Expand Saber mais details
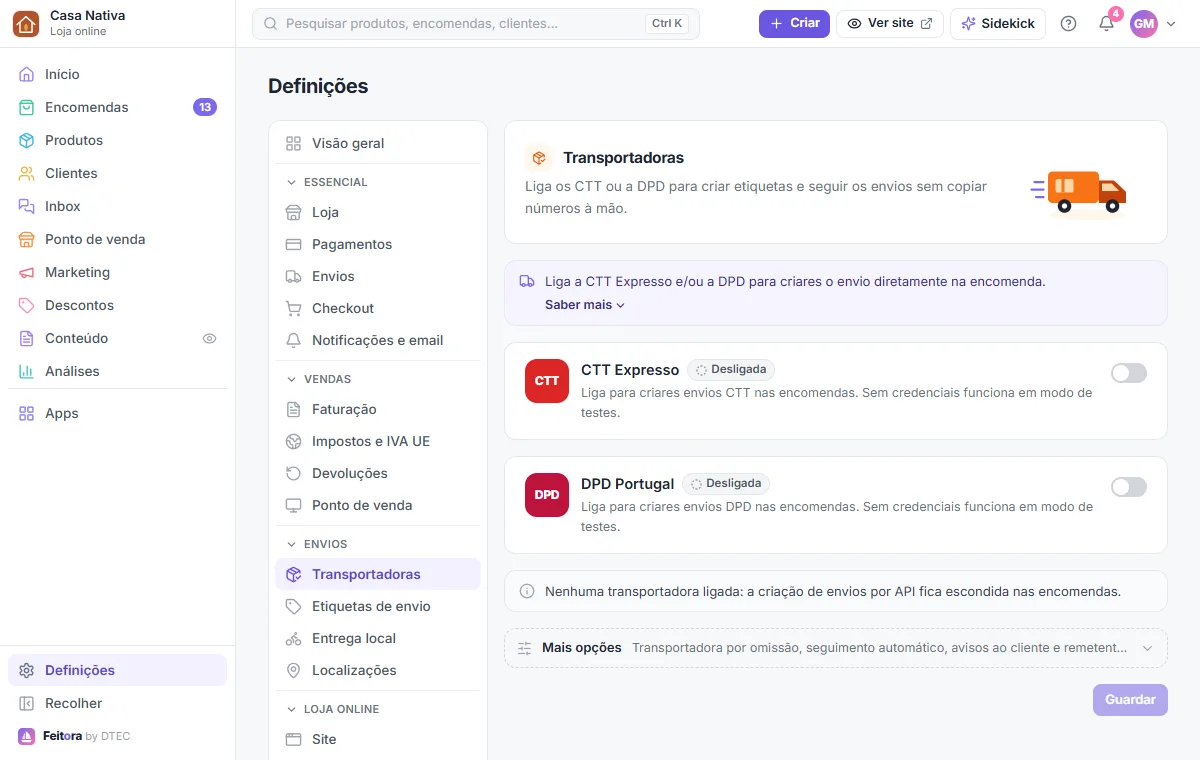The width and height of the screenshot is (1200, 760). (x=585, y=305)
